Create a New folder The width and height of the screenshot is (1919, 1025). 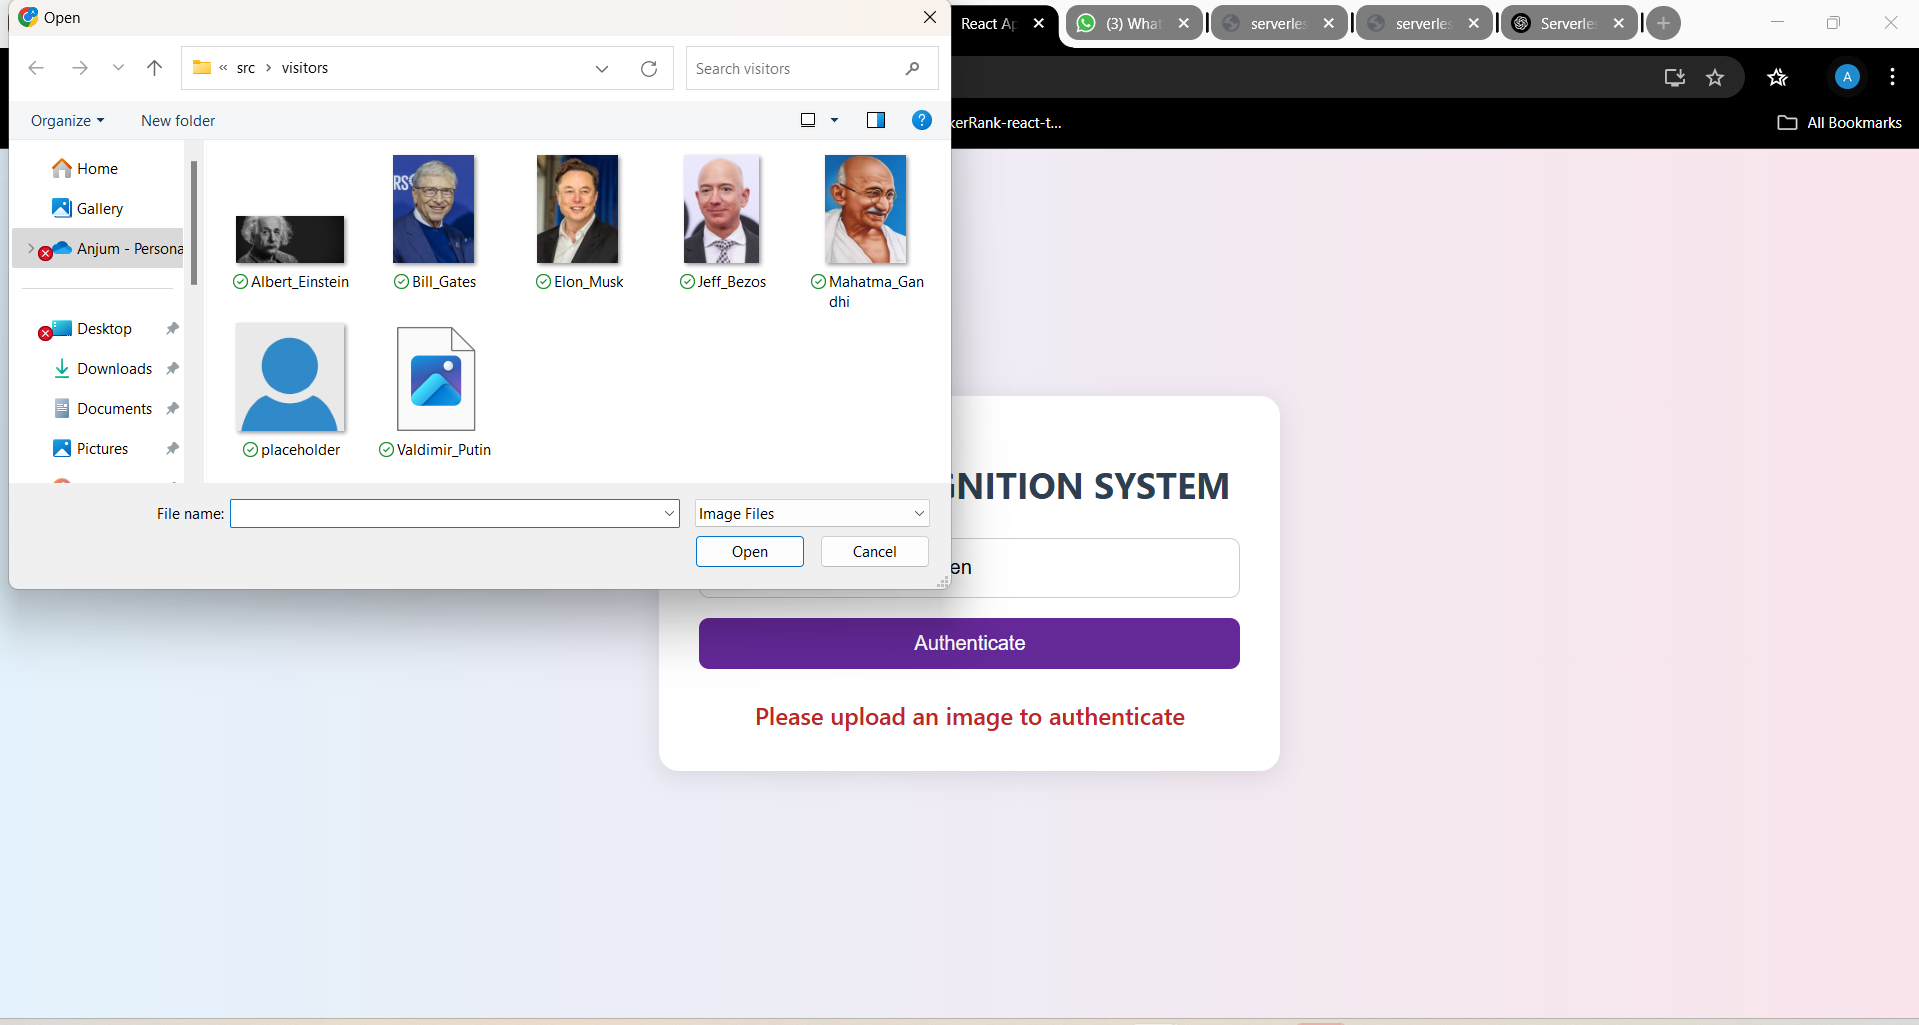(178, 121)
